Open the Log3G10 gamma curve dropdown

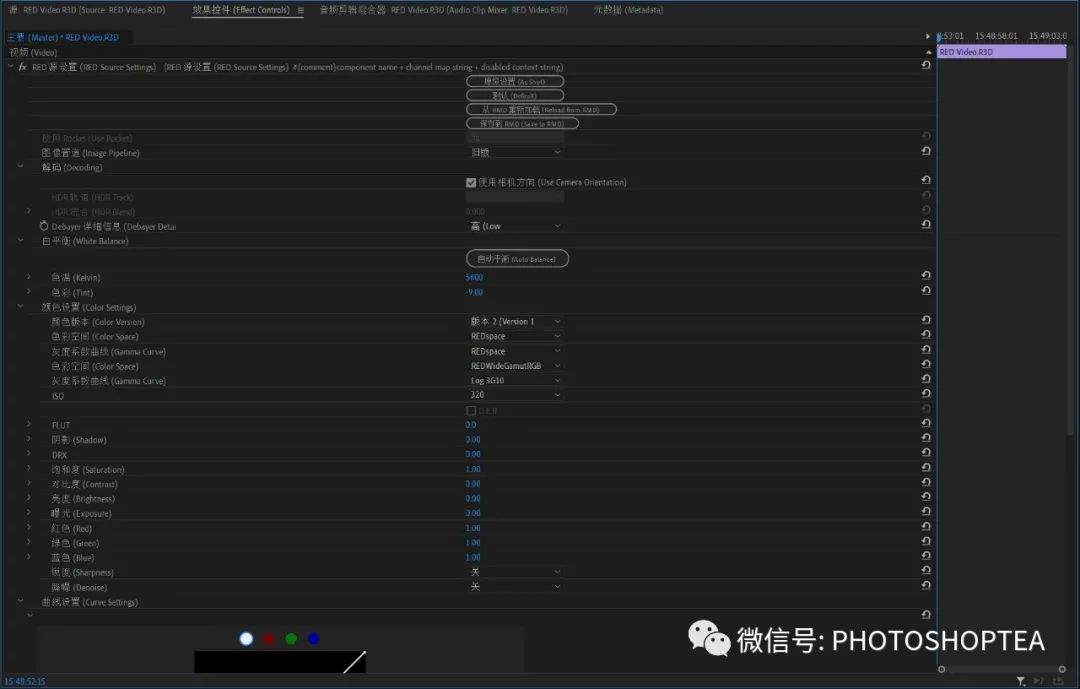515,380
